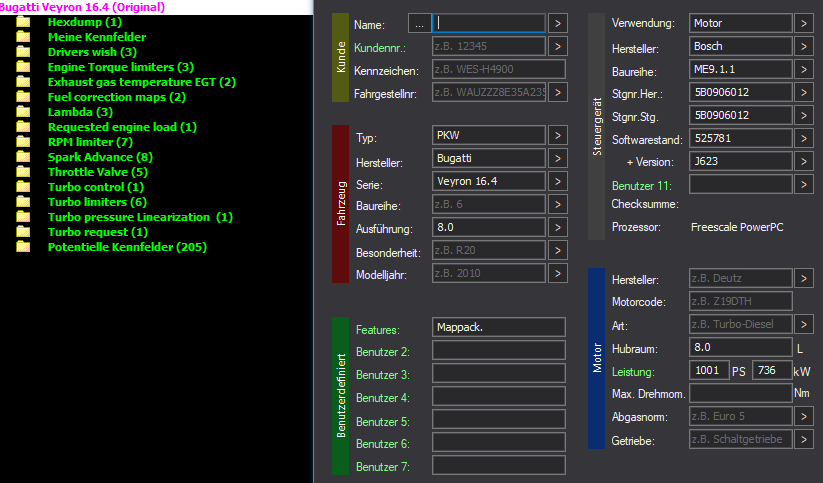Click into the Kennzeichen input field
The image size is (823, 483).
499,69
